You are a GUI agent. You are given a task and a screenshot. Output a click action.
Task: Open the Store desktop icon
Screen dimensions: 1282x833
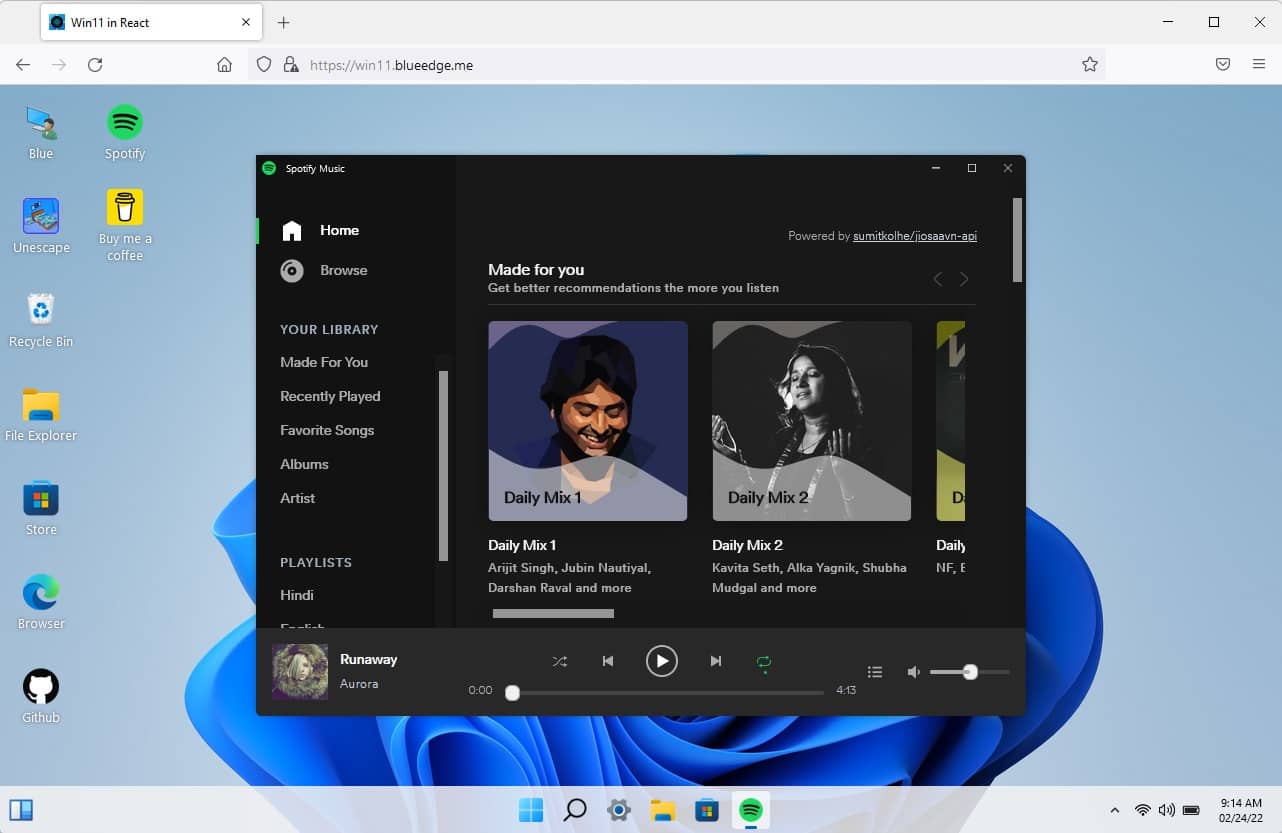(41, 508)
